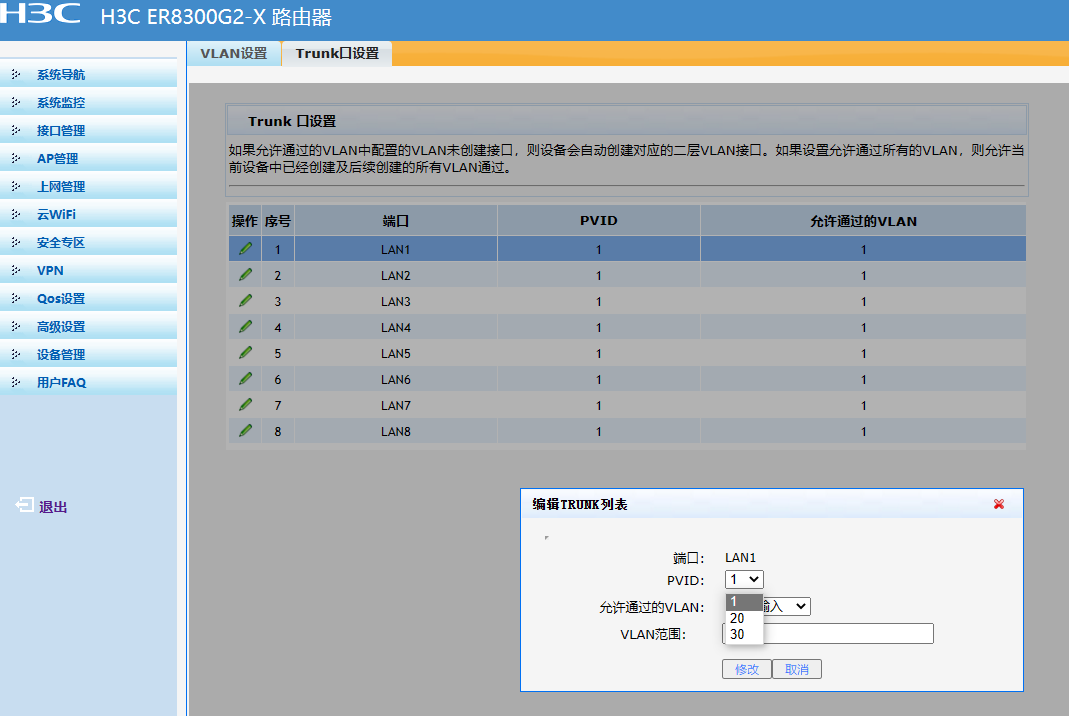The width and height of the screenshot is (1069, 716).
Task: Click the 端口 column header
Action: coord(395,220)
